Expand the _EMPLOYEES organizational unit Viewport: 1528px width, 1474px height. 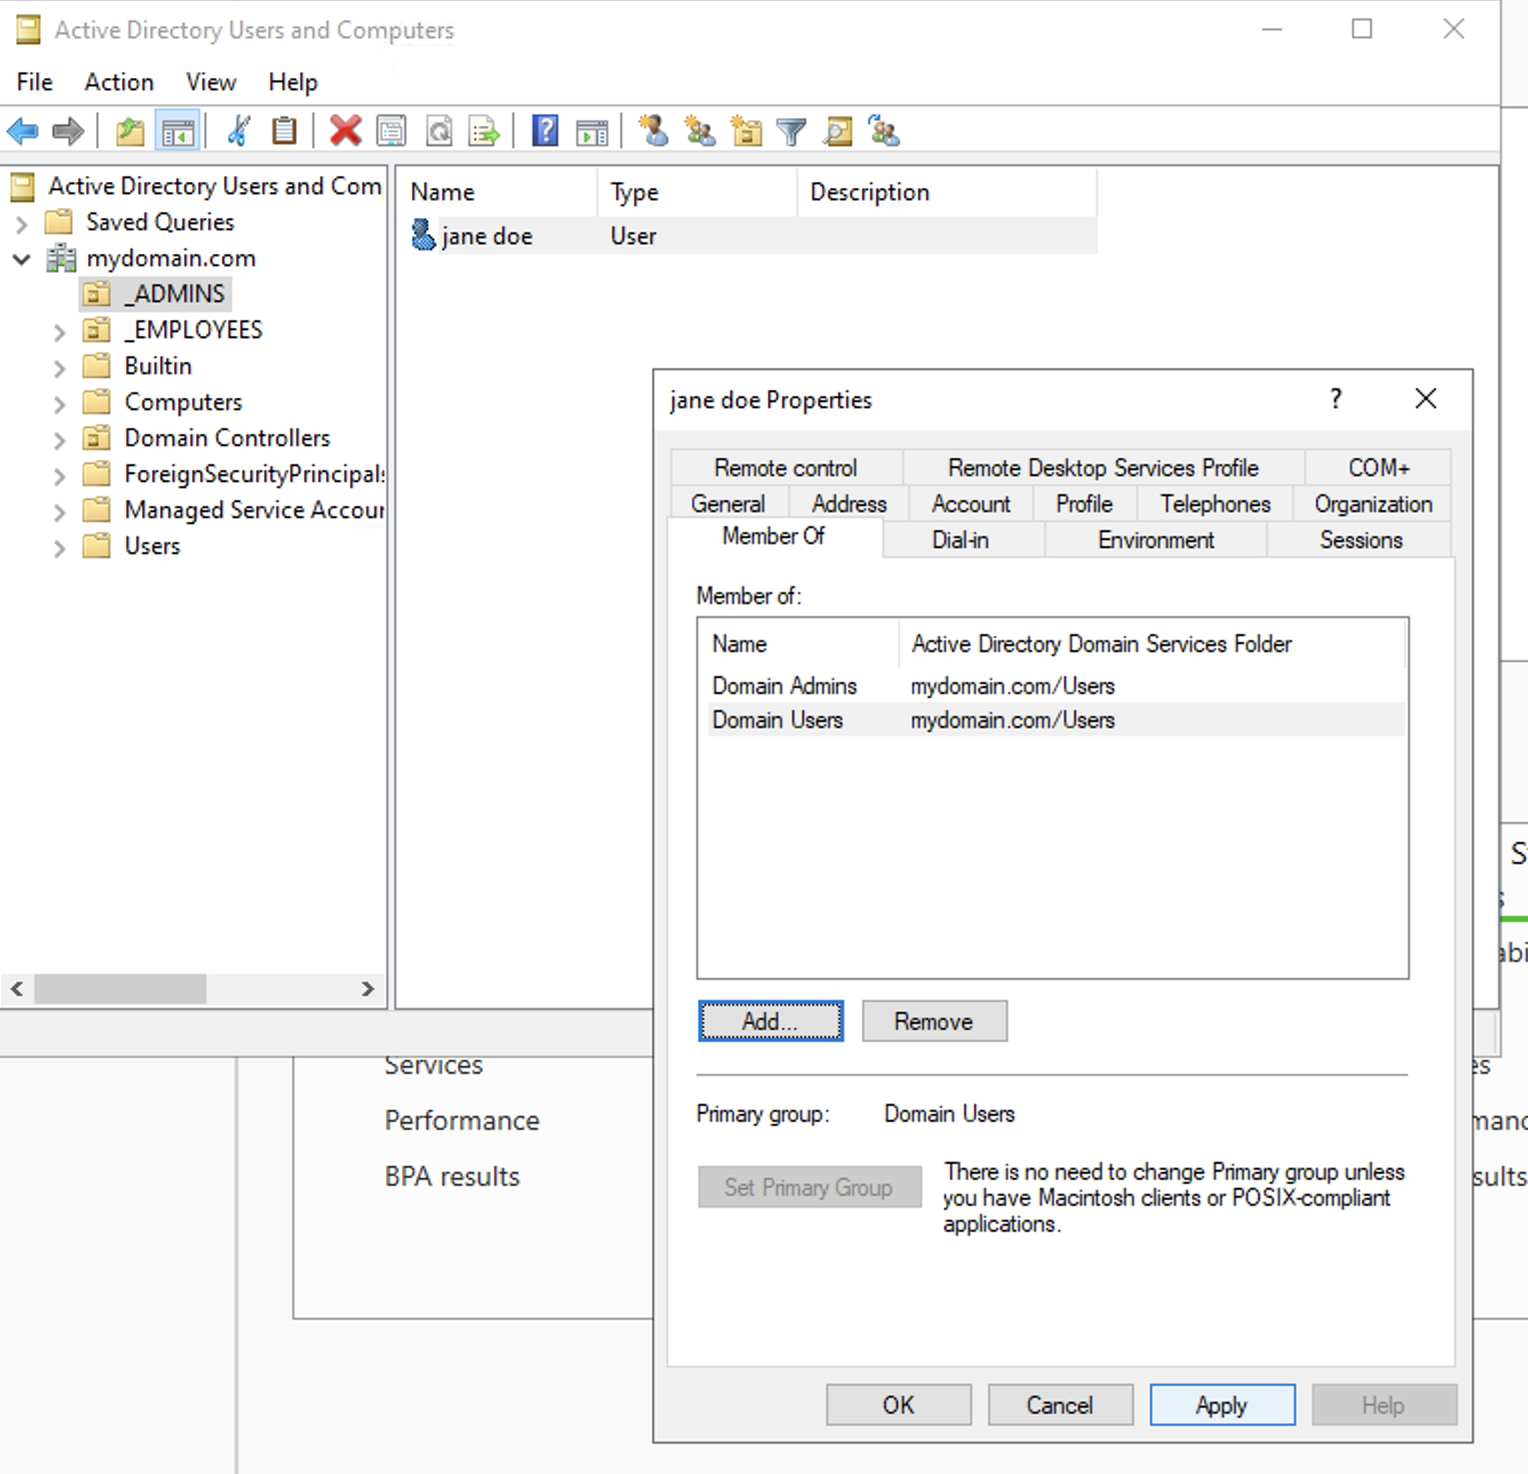pos(59,331)
